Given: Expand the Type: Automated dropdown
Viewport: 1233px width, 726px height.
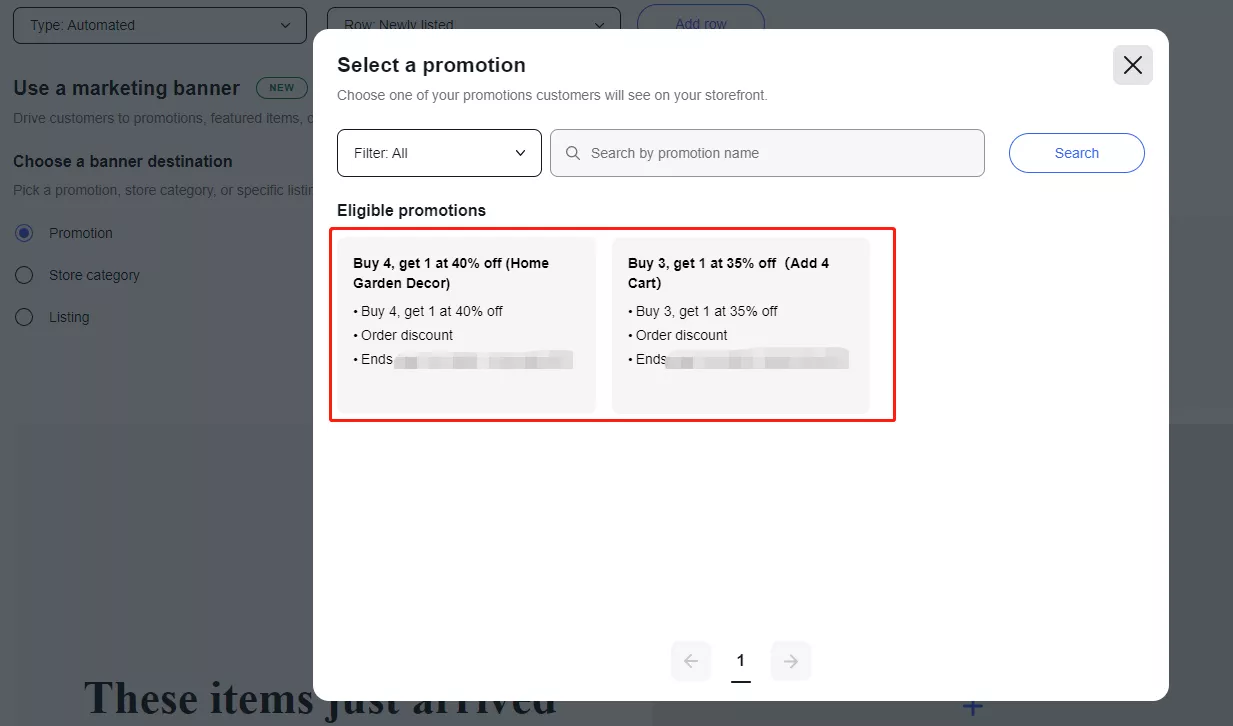Looking at the screenshot, I should click(159, 25).
